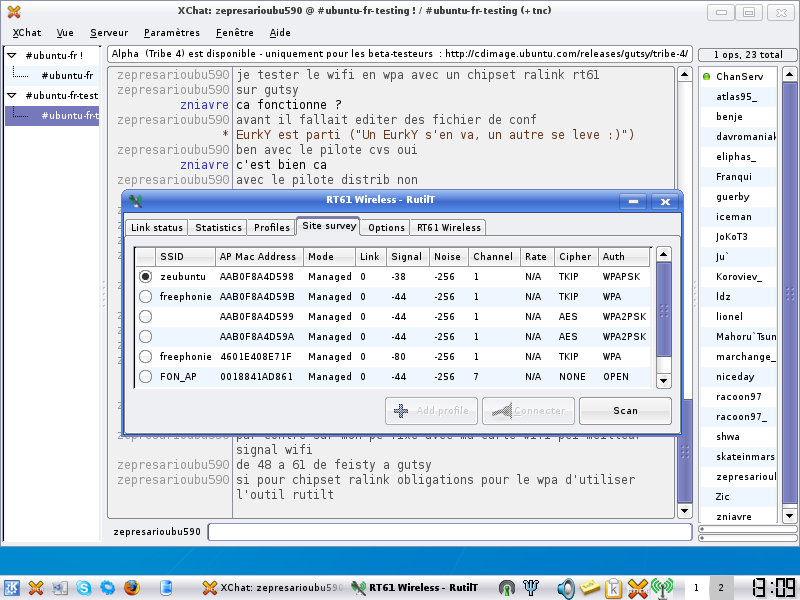Click the wireless signal tray icon

pos(661,588)
